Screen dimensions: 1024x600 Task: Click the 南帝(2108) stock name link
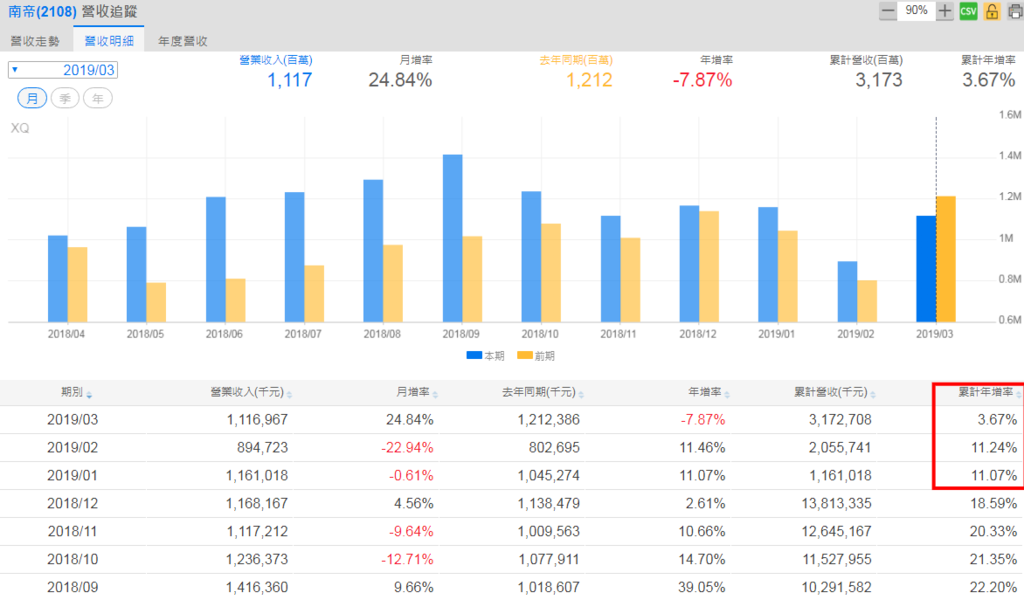click(42, 12)
